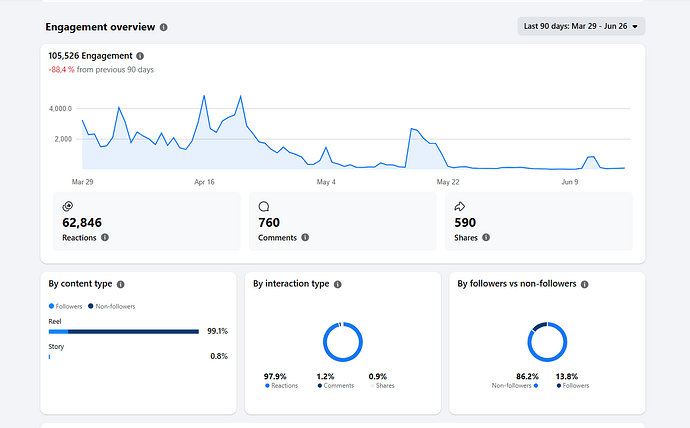Screen dimensions: 690x428
Task: Click the Reel content type bar
Action: (124, 332)
